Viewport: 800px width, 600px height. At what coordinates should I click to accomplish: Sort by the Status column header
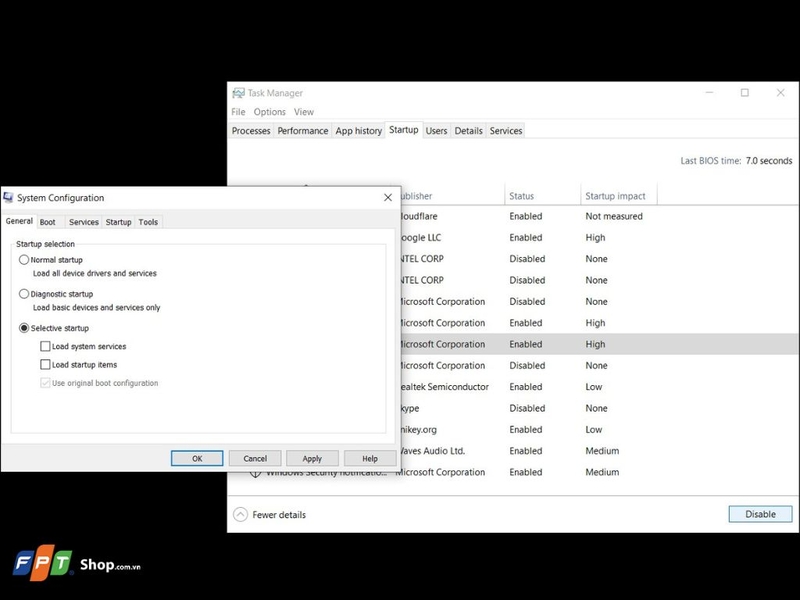543,196
